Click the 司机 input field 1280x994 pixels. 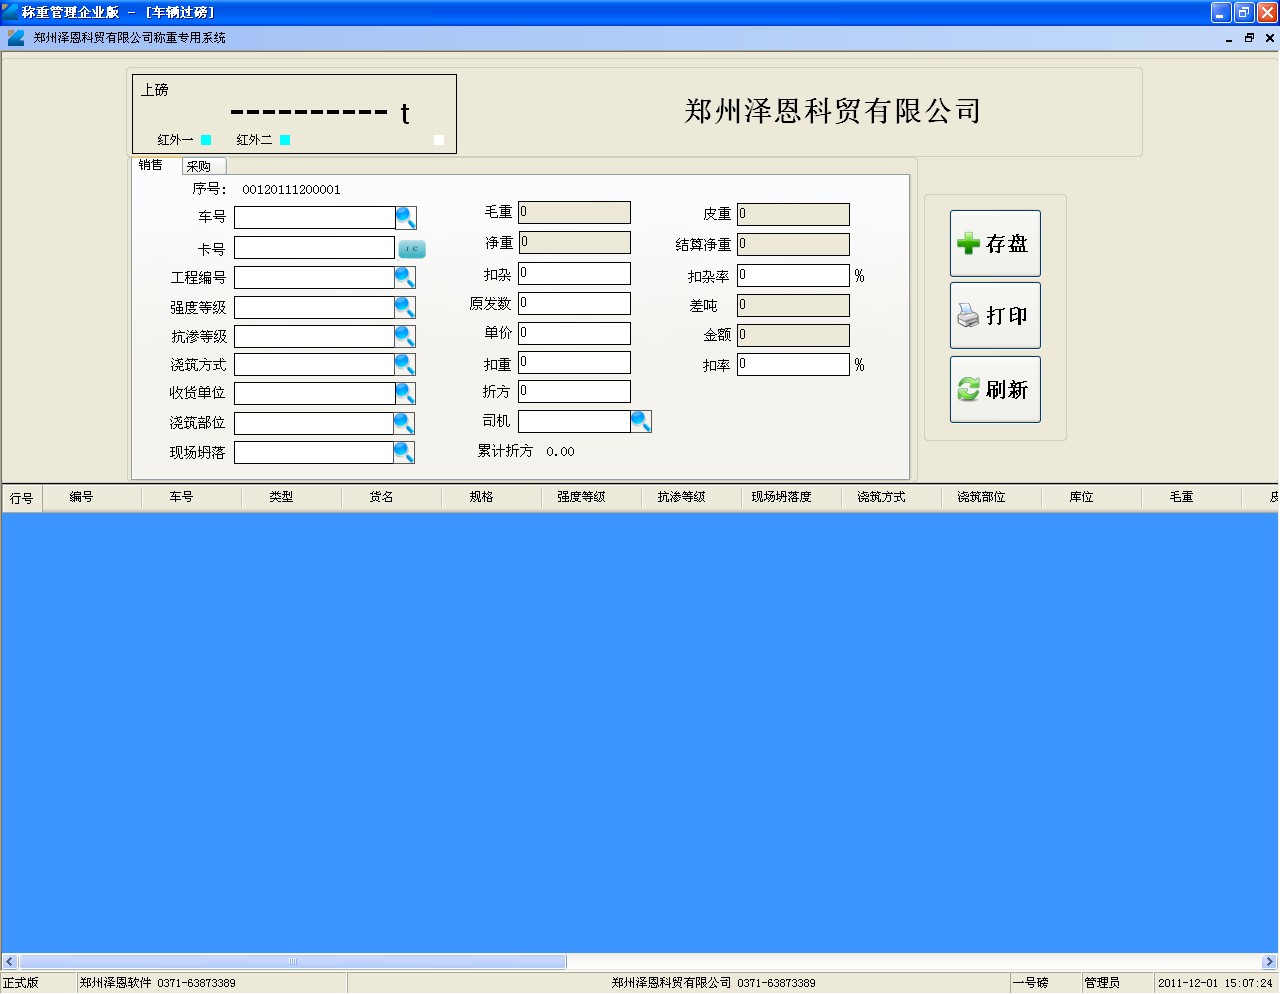[x=574, y=421]
